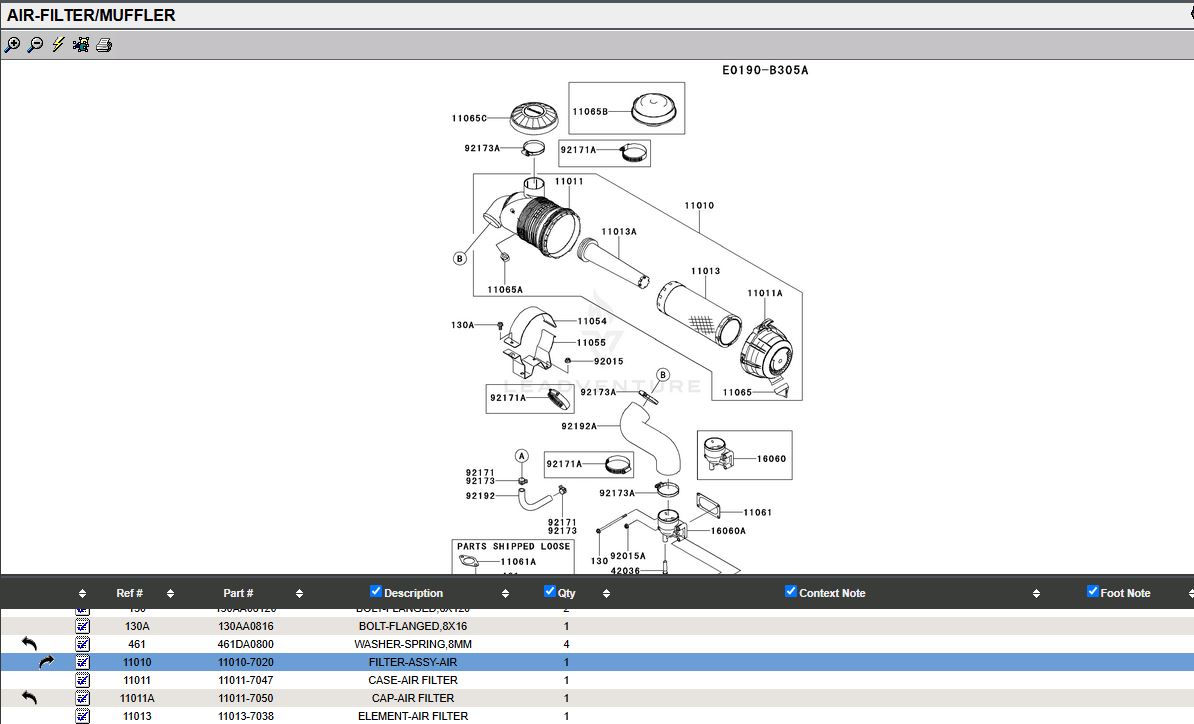Click the print diagram icon
This screenshot has height=724, width=1194.
(104, 45)
